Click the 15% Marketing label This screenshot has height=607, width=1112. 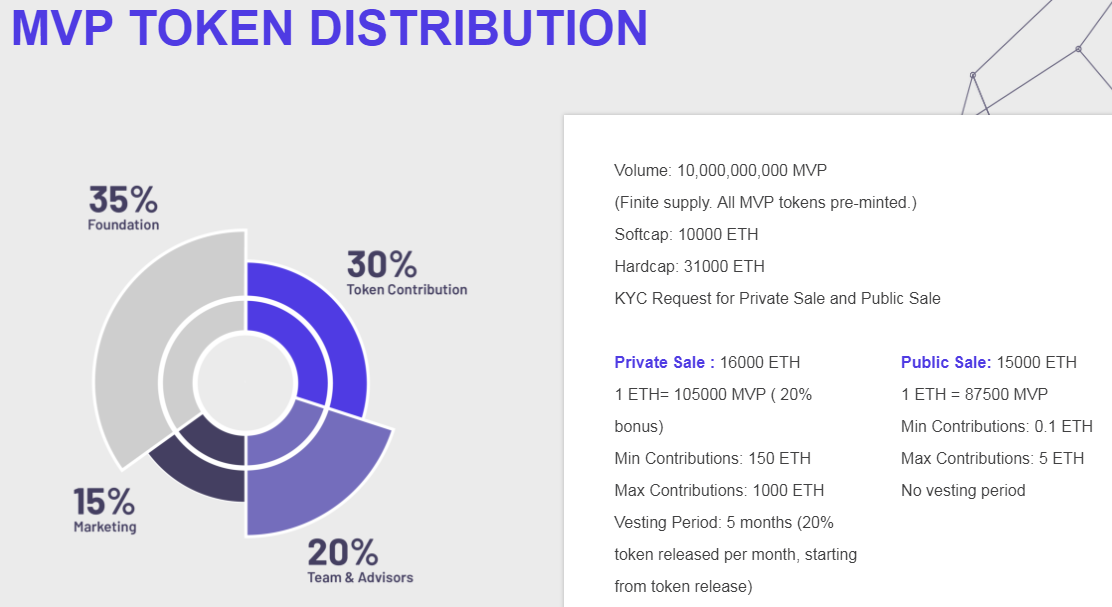pos(105,510)
